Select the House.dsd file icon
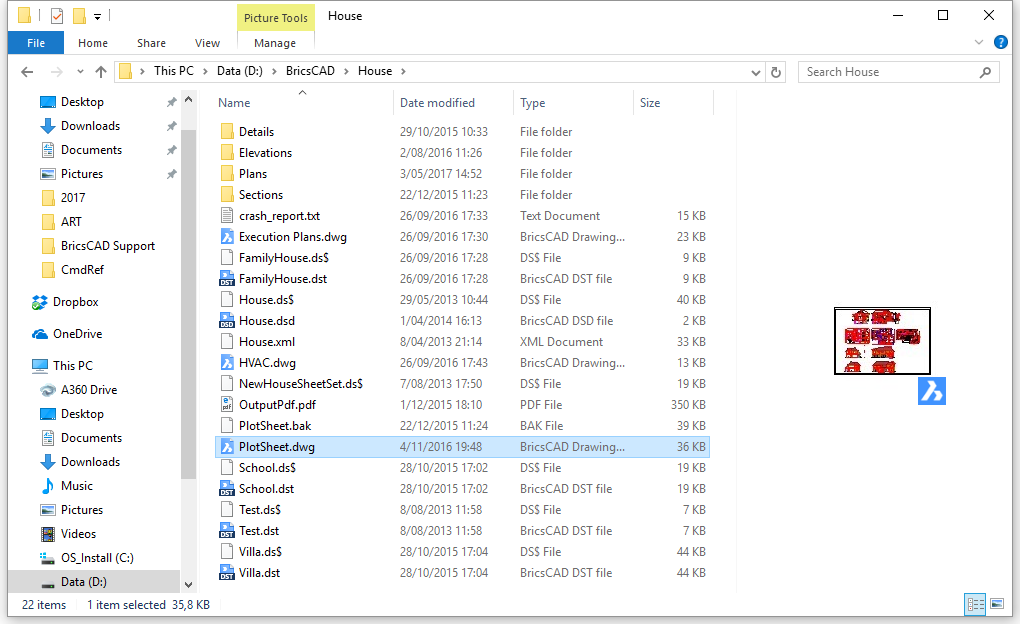Viewport: 1020px width, 624px height. point(227,321)
